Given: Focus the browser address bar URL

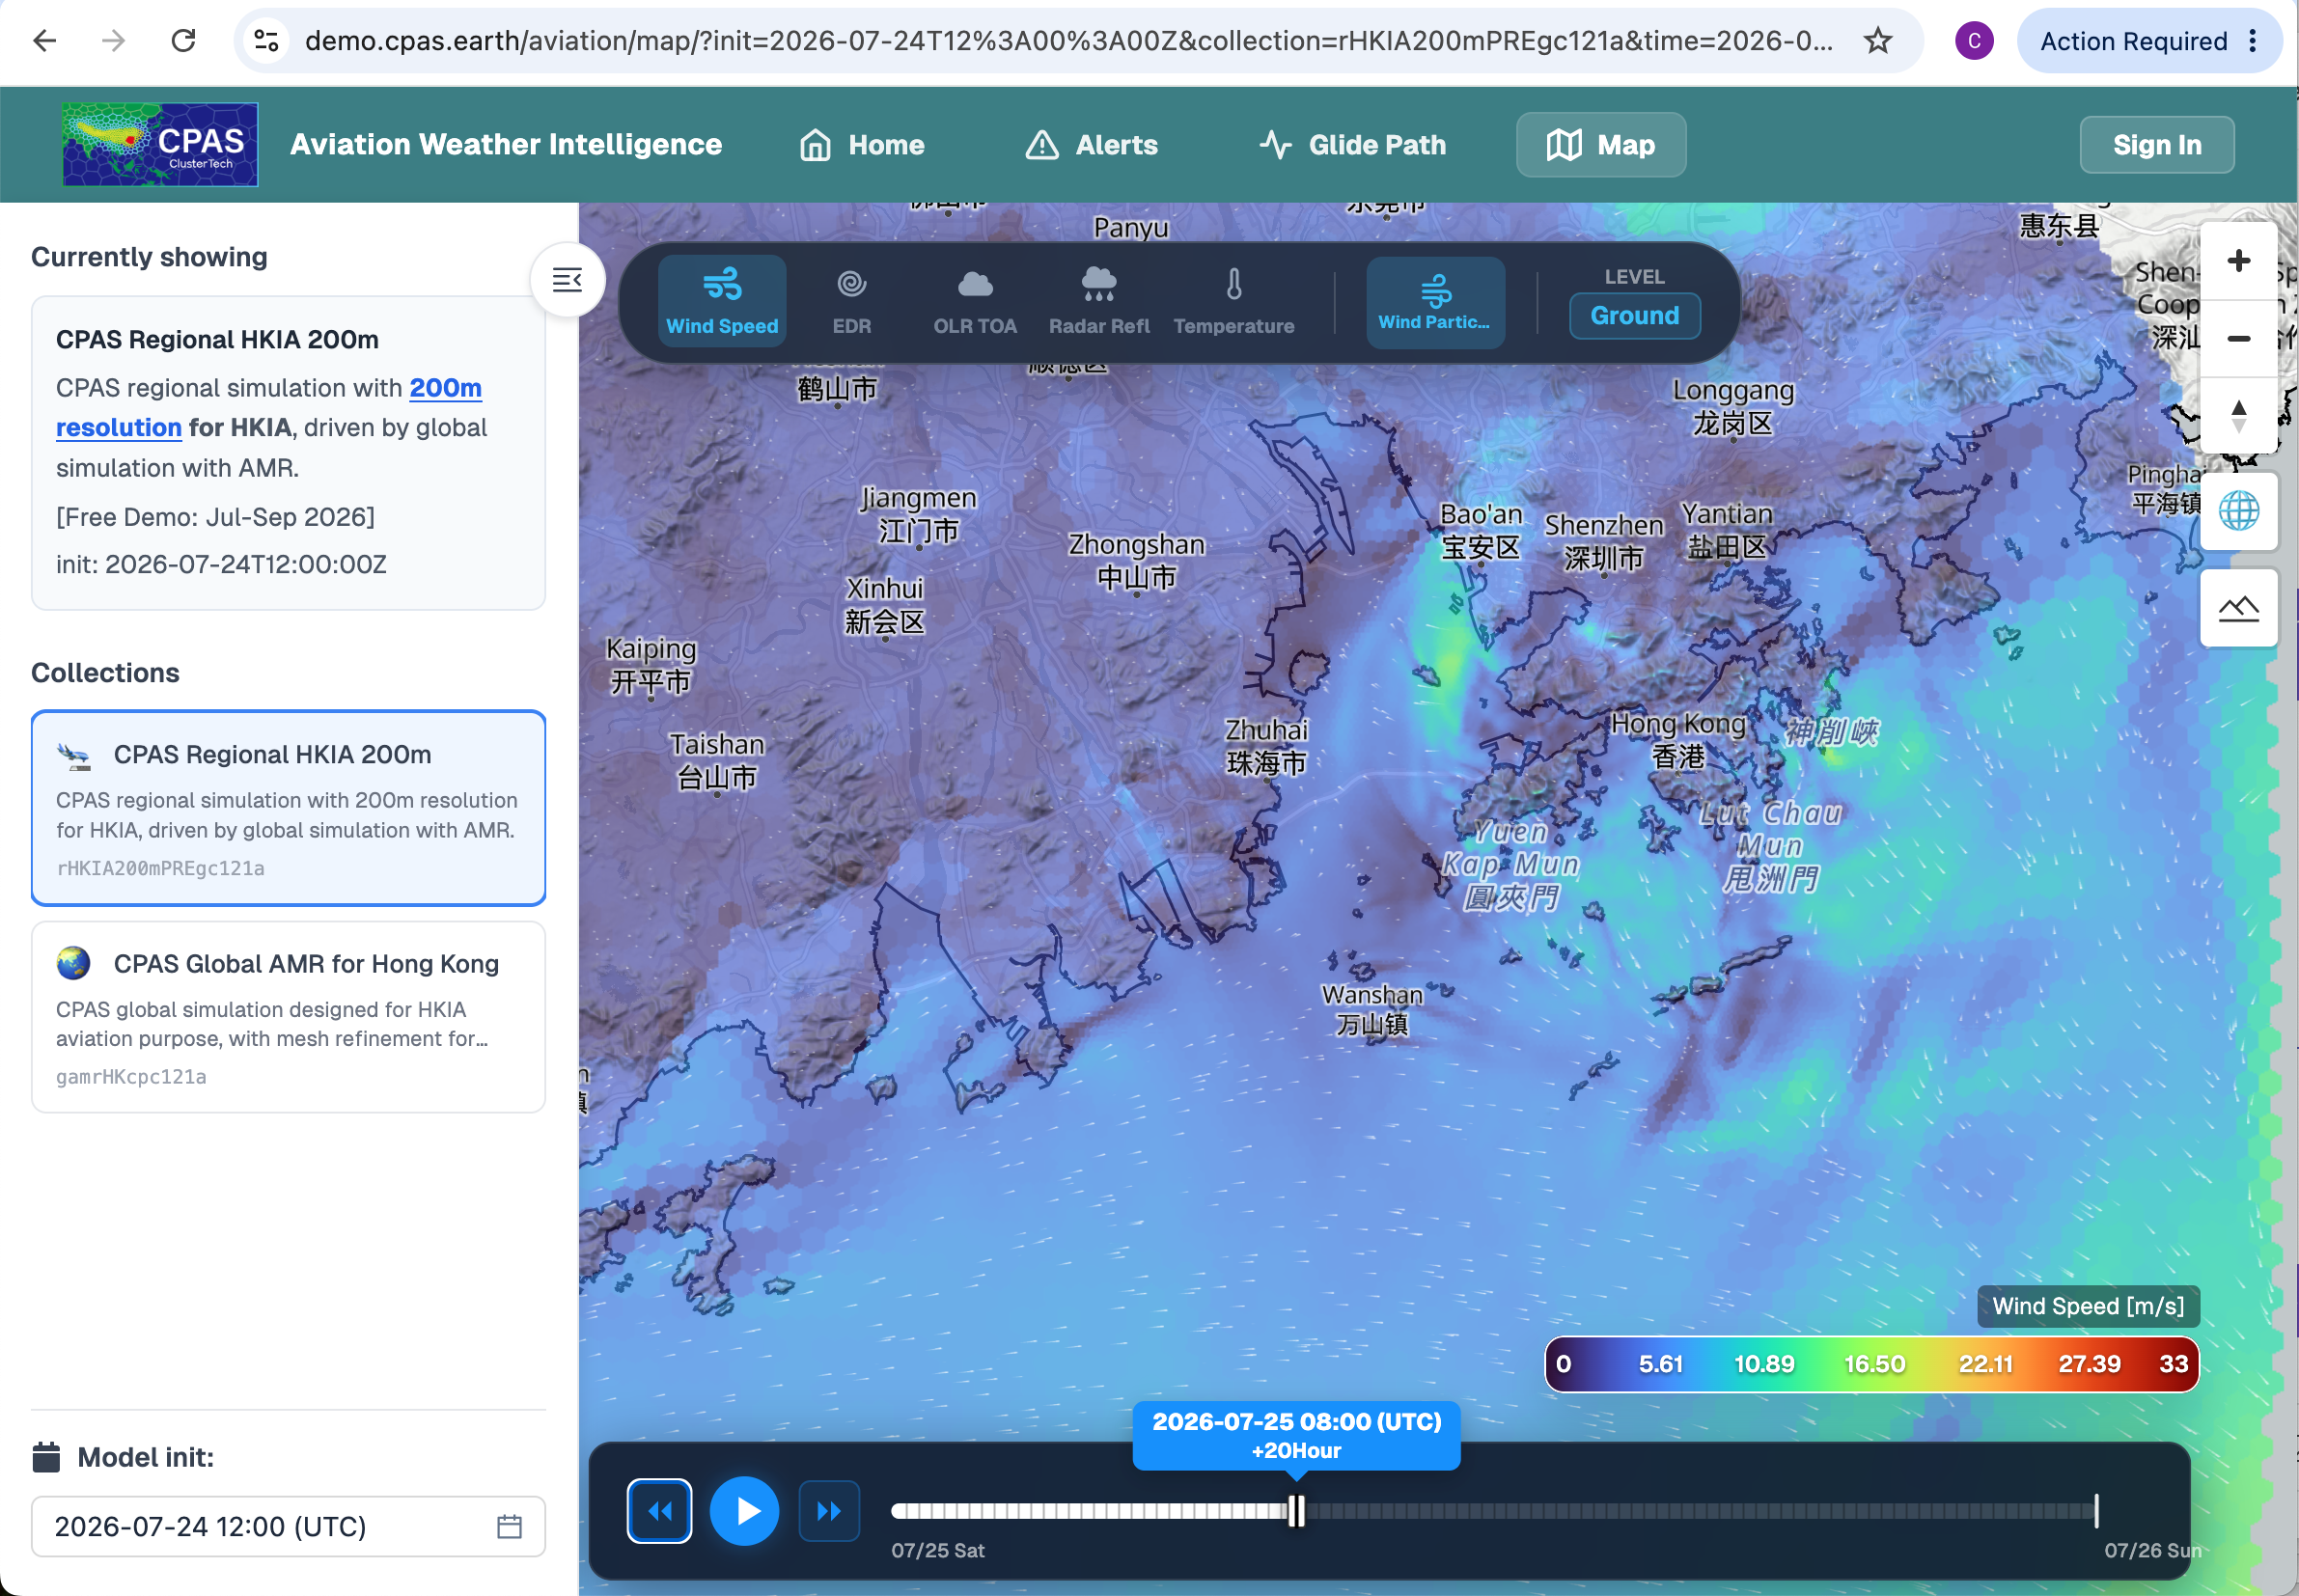Looking at the screenshot, I should pos(1068,41).
